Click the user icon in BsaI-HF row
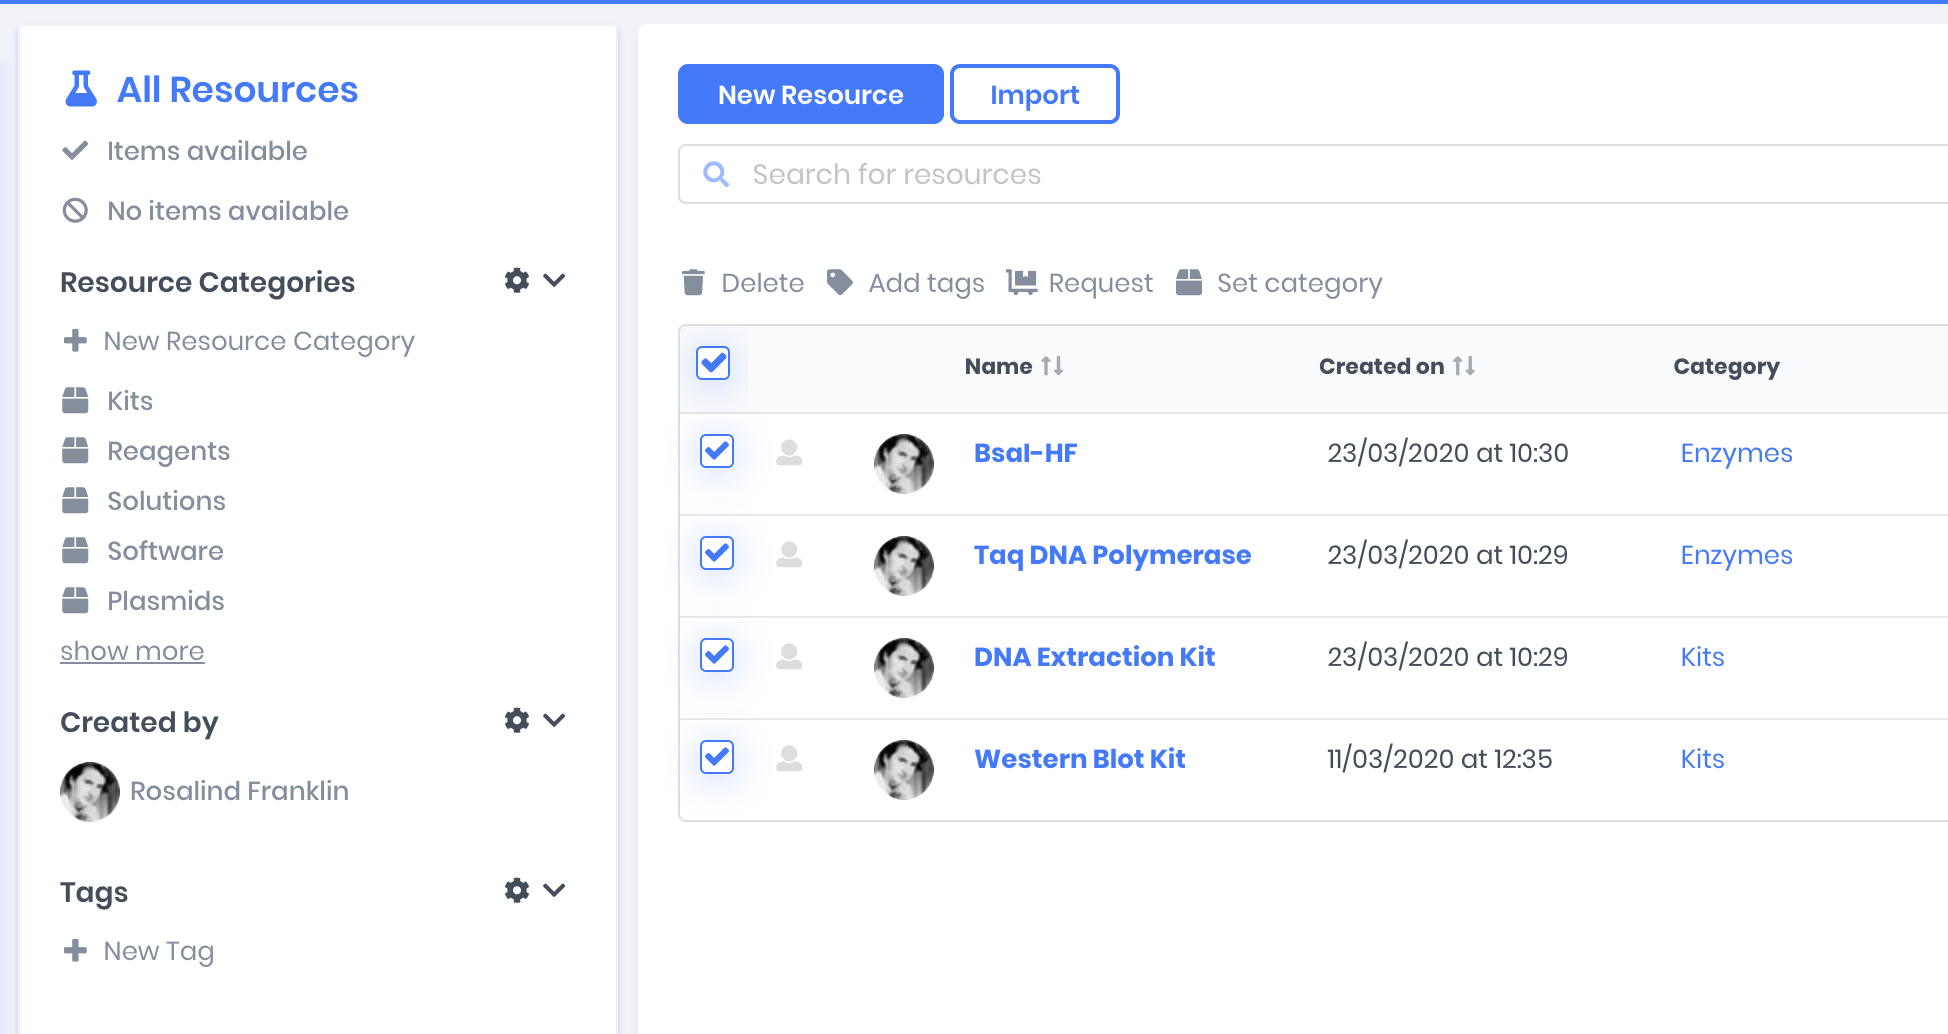The height and width of the screenshot is (1034, 1948). (790, 453)
